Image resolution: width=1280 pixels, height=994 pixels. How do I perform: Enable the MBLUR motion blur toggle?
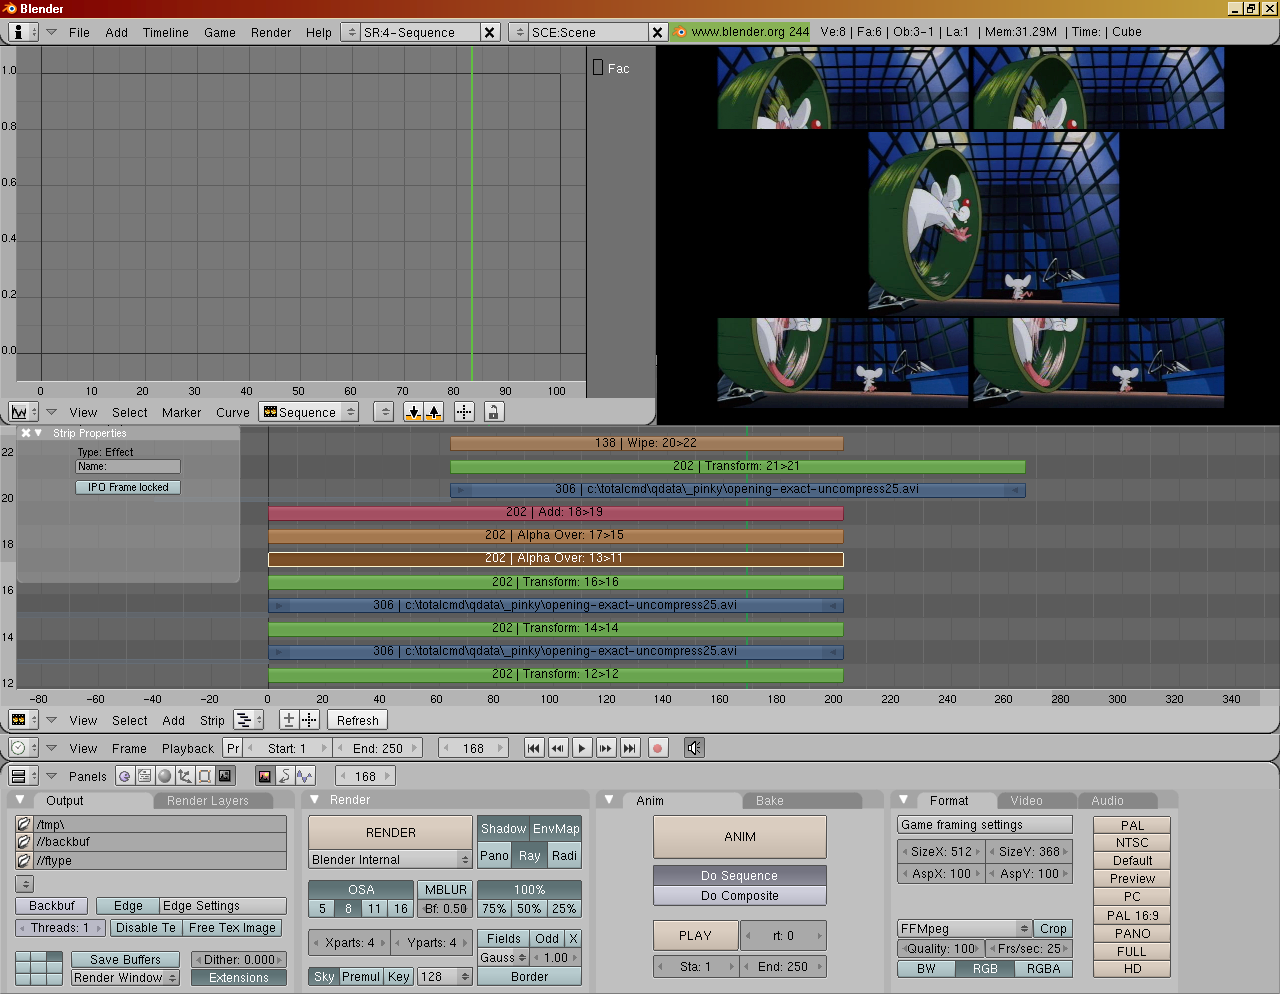point(445,889)
